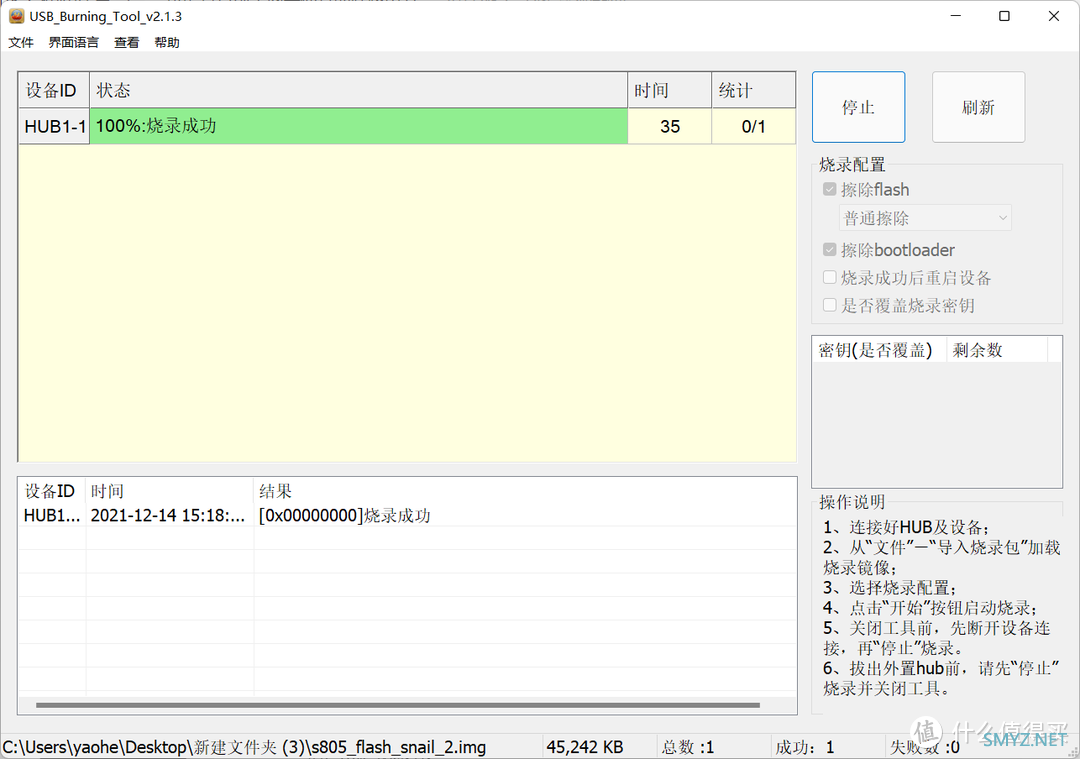Click the log 设备ID column header
The image size is (1080, 759).
52,491
